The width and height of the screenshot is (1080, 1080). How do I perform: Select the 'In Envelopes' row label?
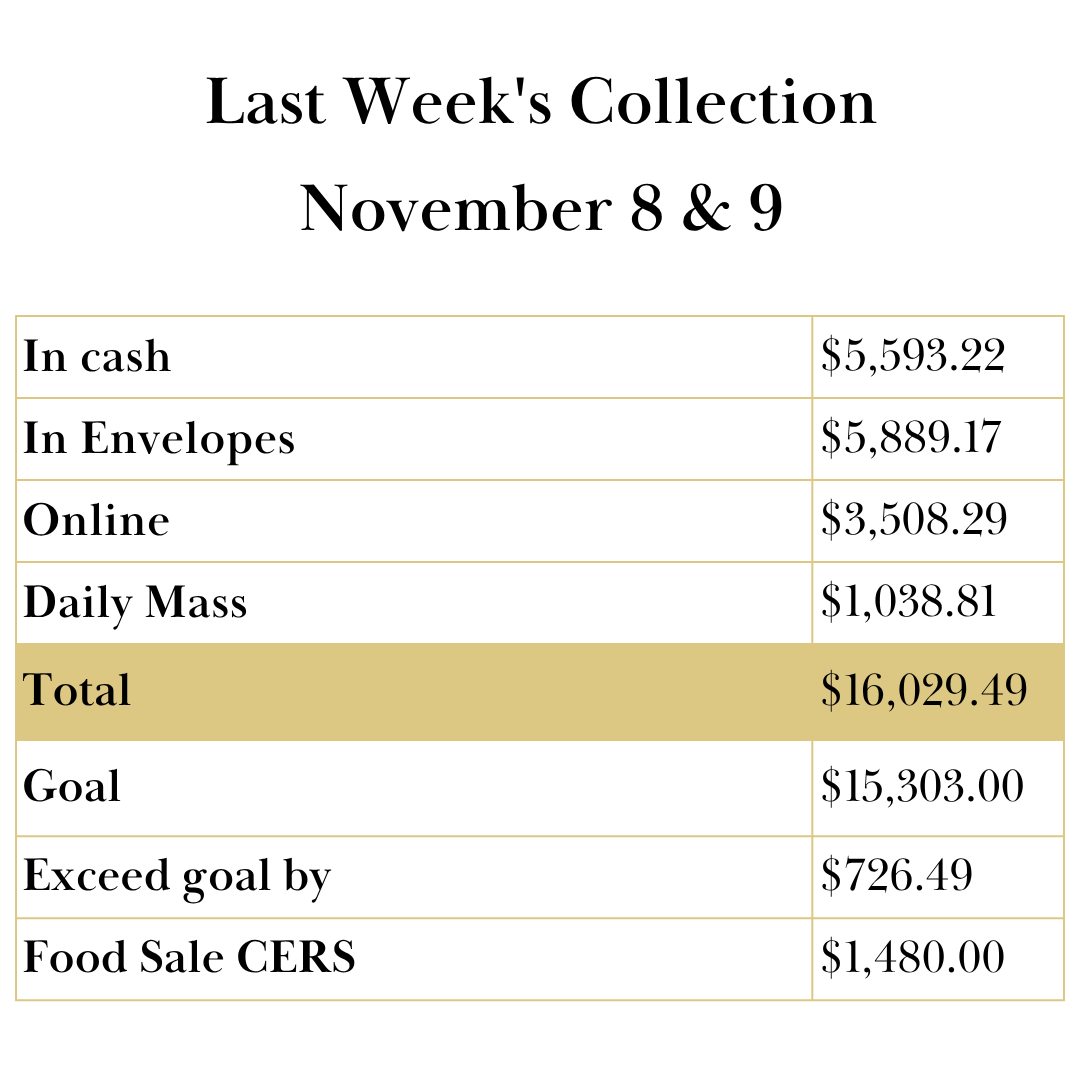click(x=159, y=439)
